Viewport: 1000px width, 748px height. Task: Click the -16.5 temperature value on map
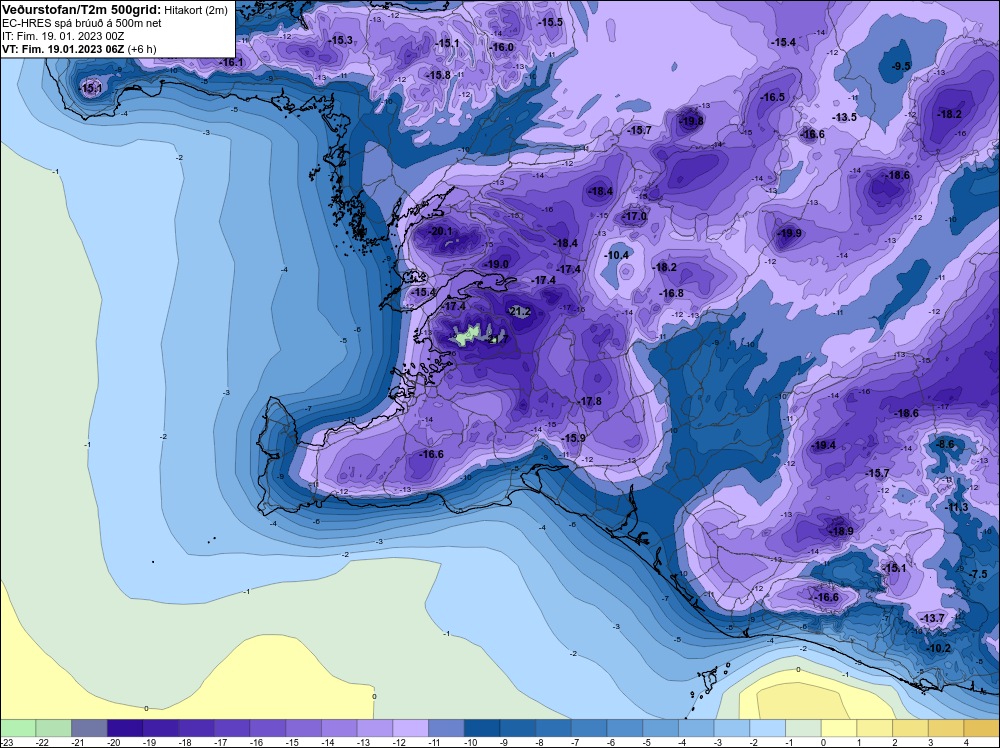click(773, 97)
